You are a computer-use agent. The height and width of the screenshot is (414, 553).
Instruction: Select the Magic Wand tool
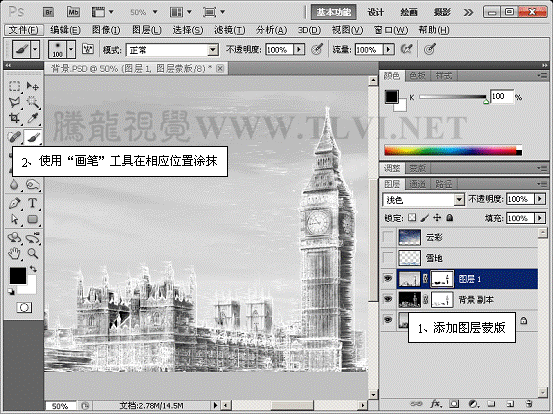(x=32, y=102)
